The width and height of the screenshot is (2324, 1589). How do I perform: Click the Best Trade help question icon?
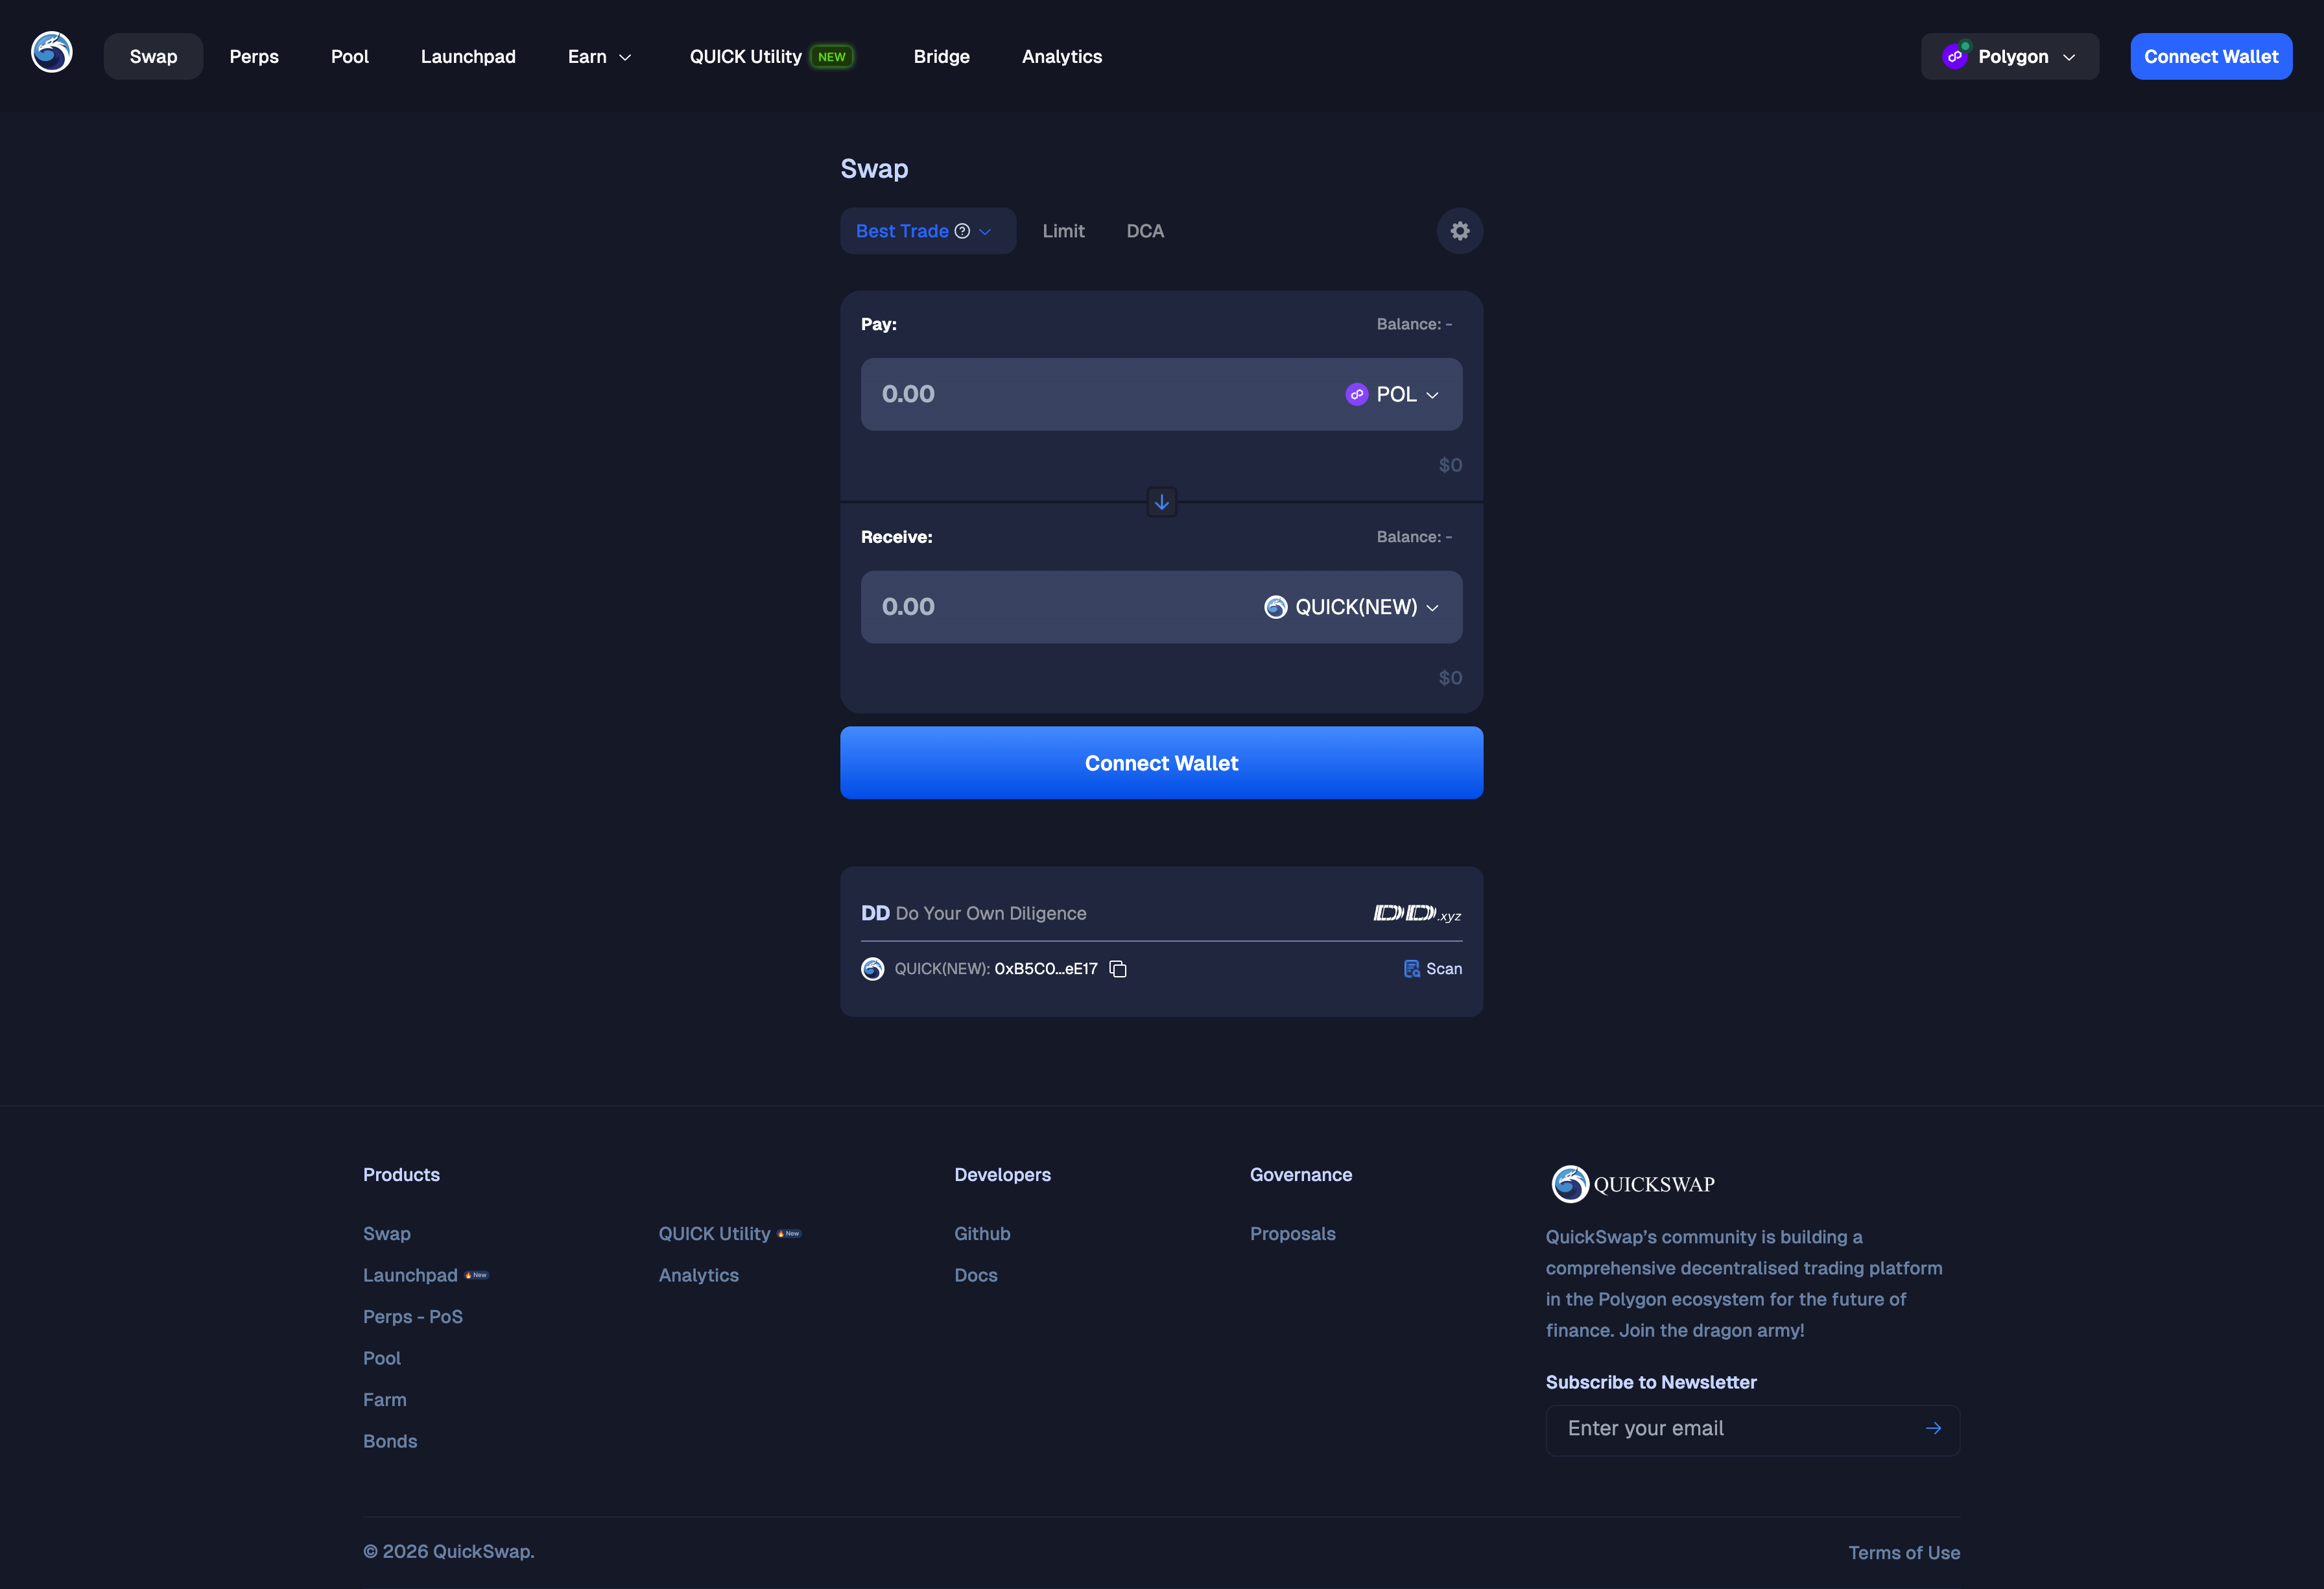click(x=962, y=231)
